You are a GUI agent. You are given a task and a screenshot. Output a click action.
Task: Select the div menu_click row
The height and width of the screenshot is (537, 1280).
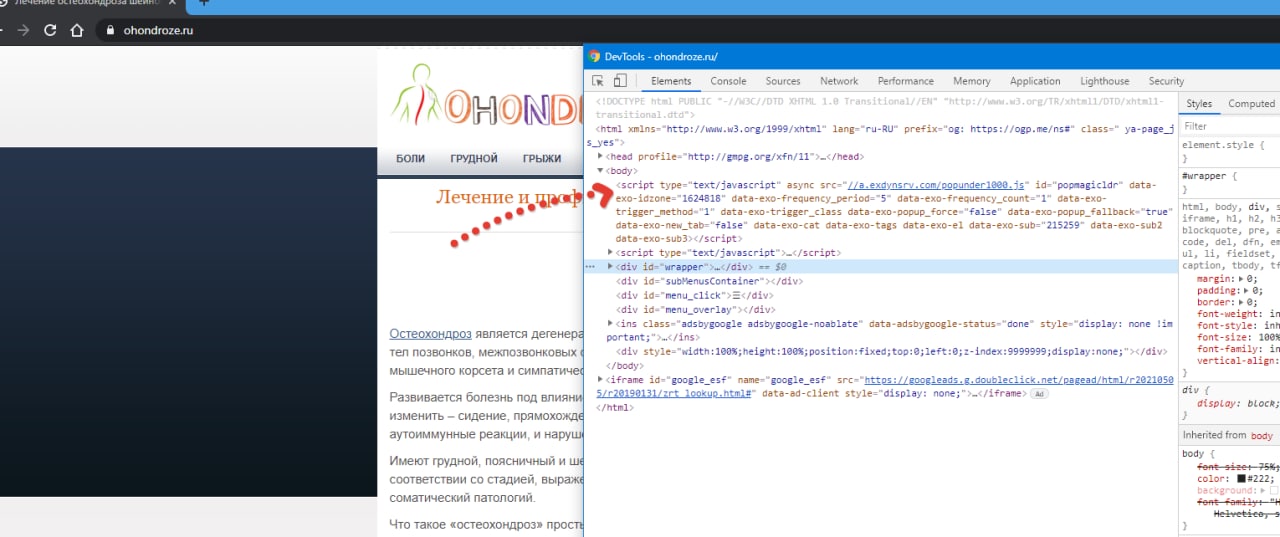point(694,295)
